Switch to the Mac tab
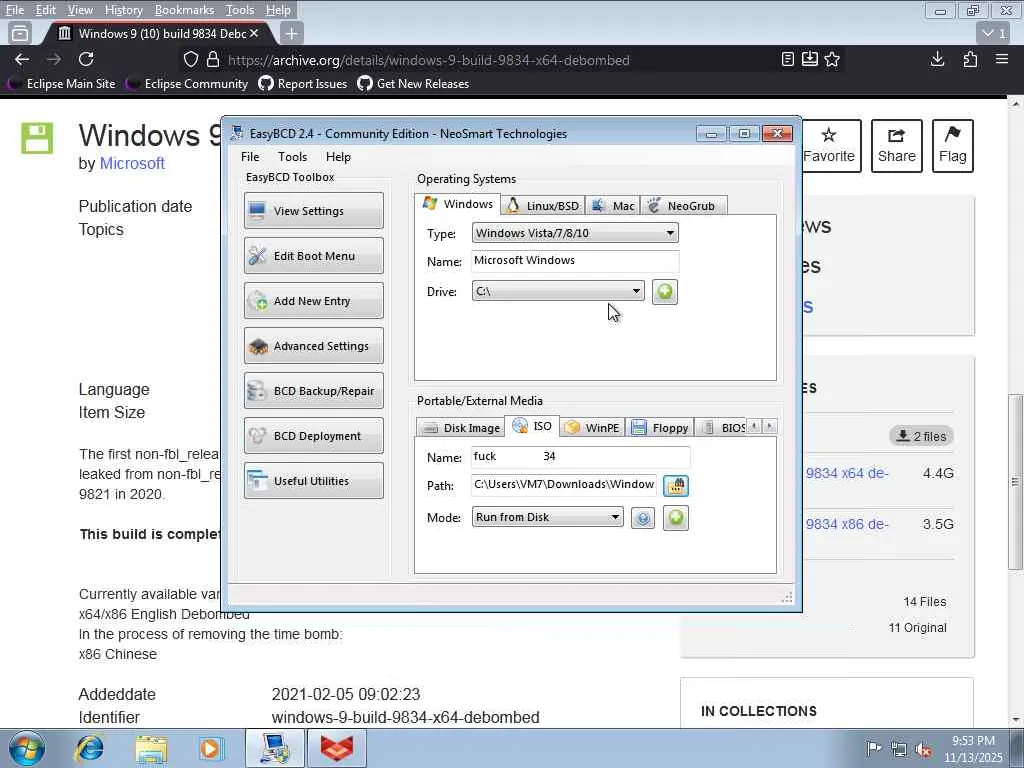Viewport: 1024px width, 768px height. (613, 206)
